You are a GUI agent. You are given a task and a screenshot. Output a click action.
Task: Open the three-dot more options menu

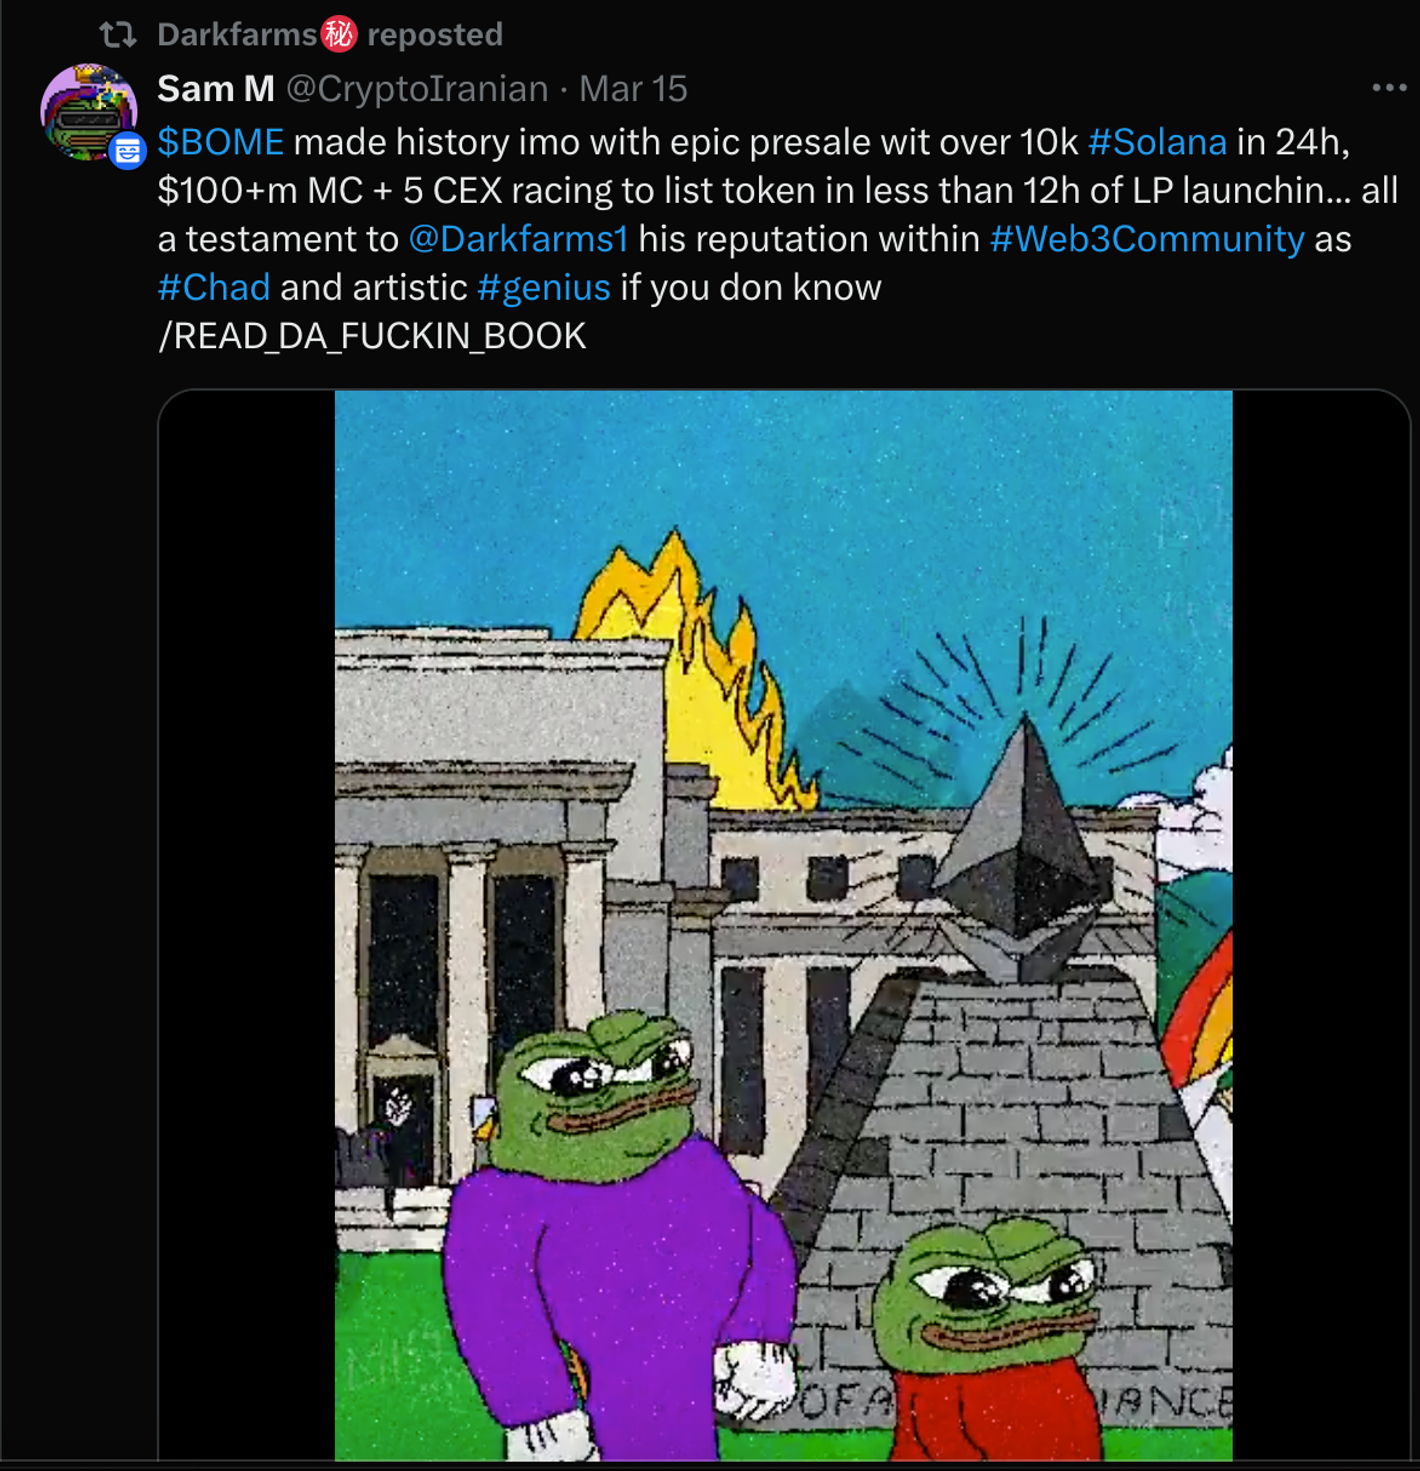(x=1389, y=89)
